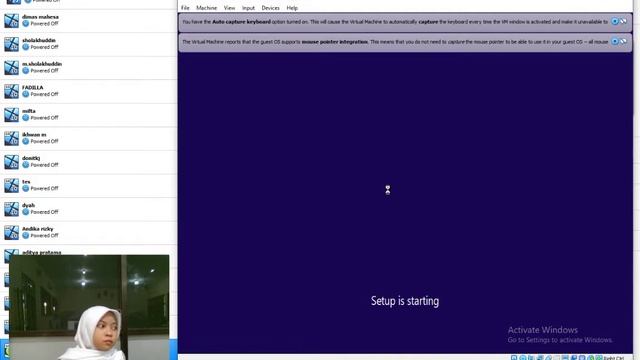This screenshot has height=360, width=640.
Task: Click the webcam video overlay
Action: click(x=89, y=307)
